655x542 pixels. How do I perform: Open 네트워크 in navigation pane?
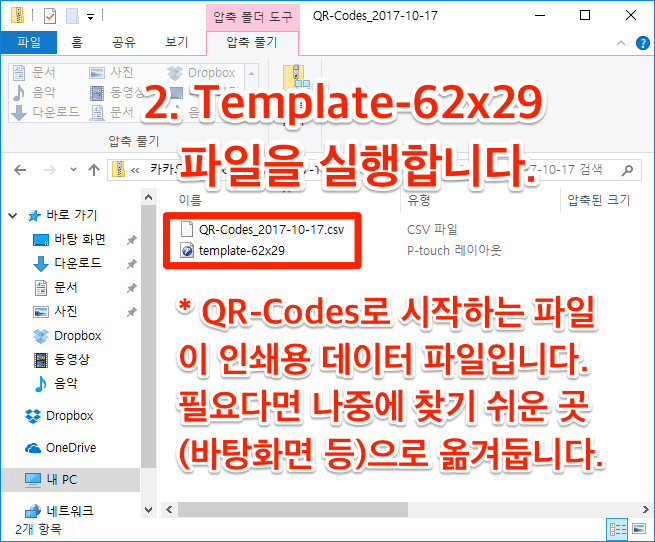69,511
